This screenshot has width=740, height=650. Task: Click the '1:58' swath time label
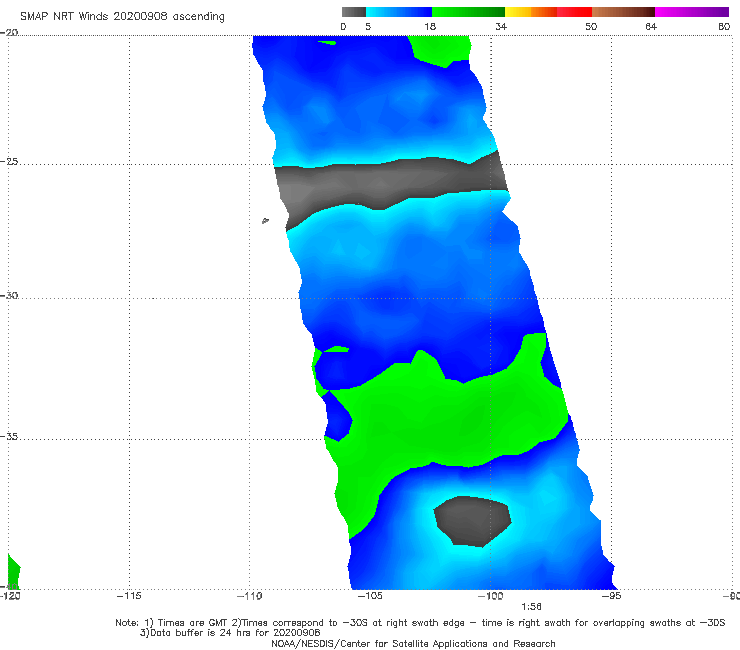click(531, 607)
